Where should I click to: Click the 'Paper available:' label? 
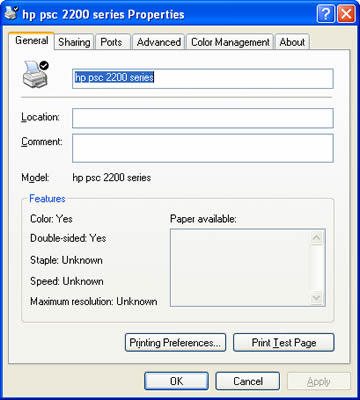[203, 219]
